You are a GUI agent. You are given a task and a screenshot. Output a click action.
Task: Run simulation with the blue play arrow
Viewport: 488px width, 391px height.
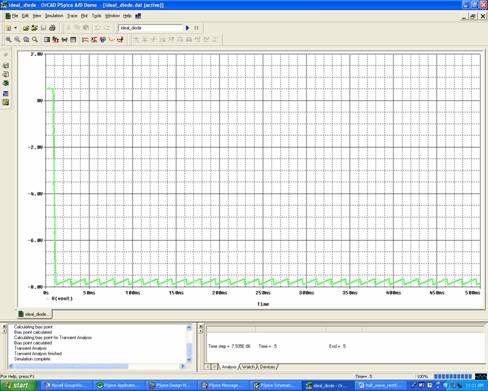point(187,28)
